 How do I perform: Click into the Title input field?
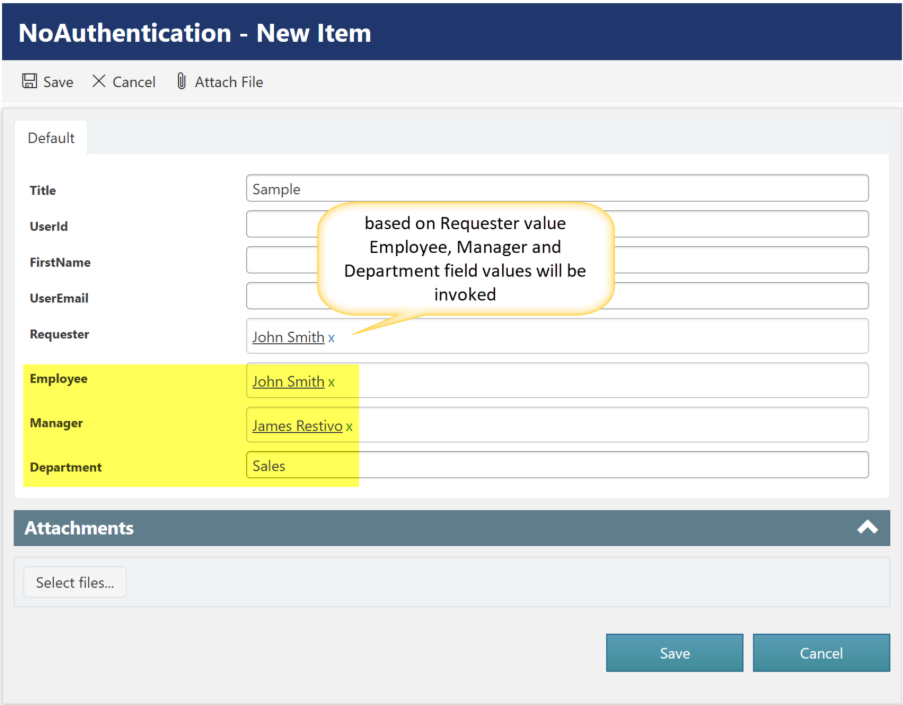pos(556,189)
